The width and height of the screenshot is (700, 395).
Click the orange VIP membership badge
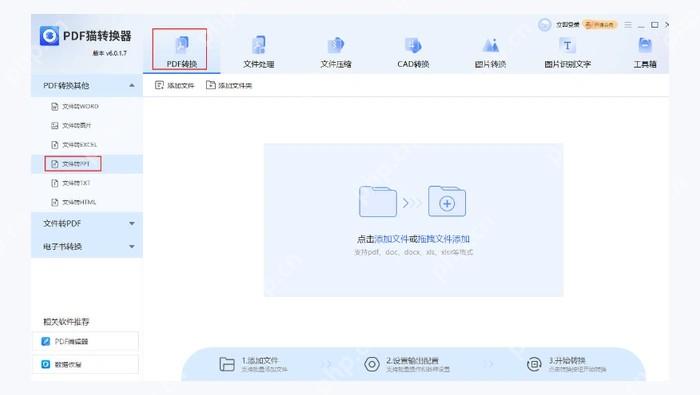[600, 25]
